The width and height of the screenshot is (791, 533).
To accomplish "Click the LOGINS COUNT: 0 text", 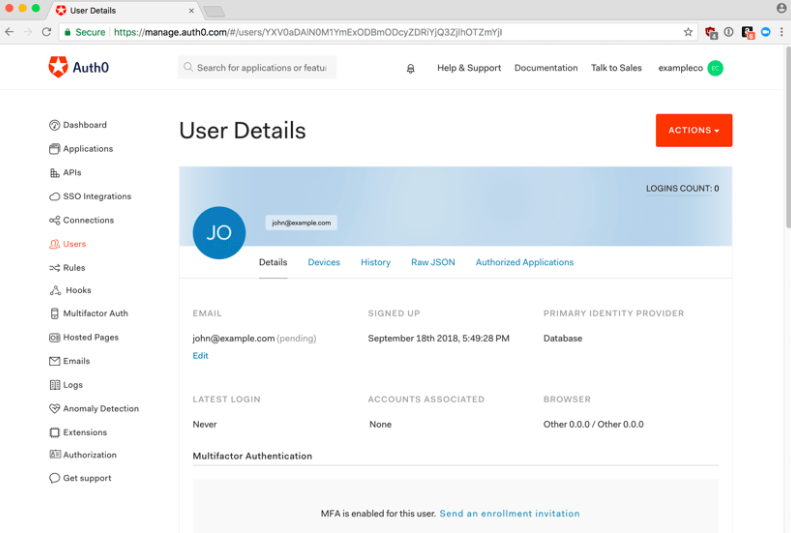I will 682,189.
